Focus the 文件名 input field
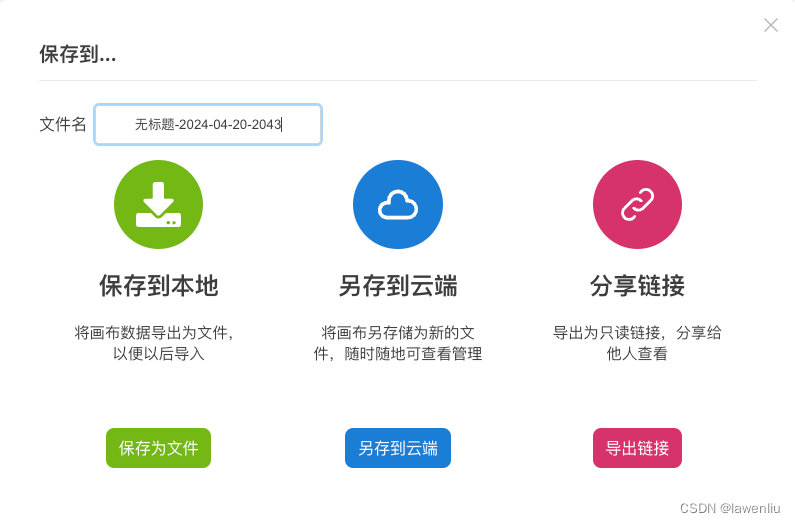 pos(208,125)
